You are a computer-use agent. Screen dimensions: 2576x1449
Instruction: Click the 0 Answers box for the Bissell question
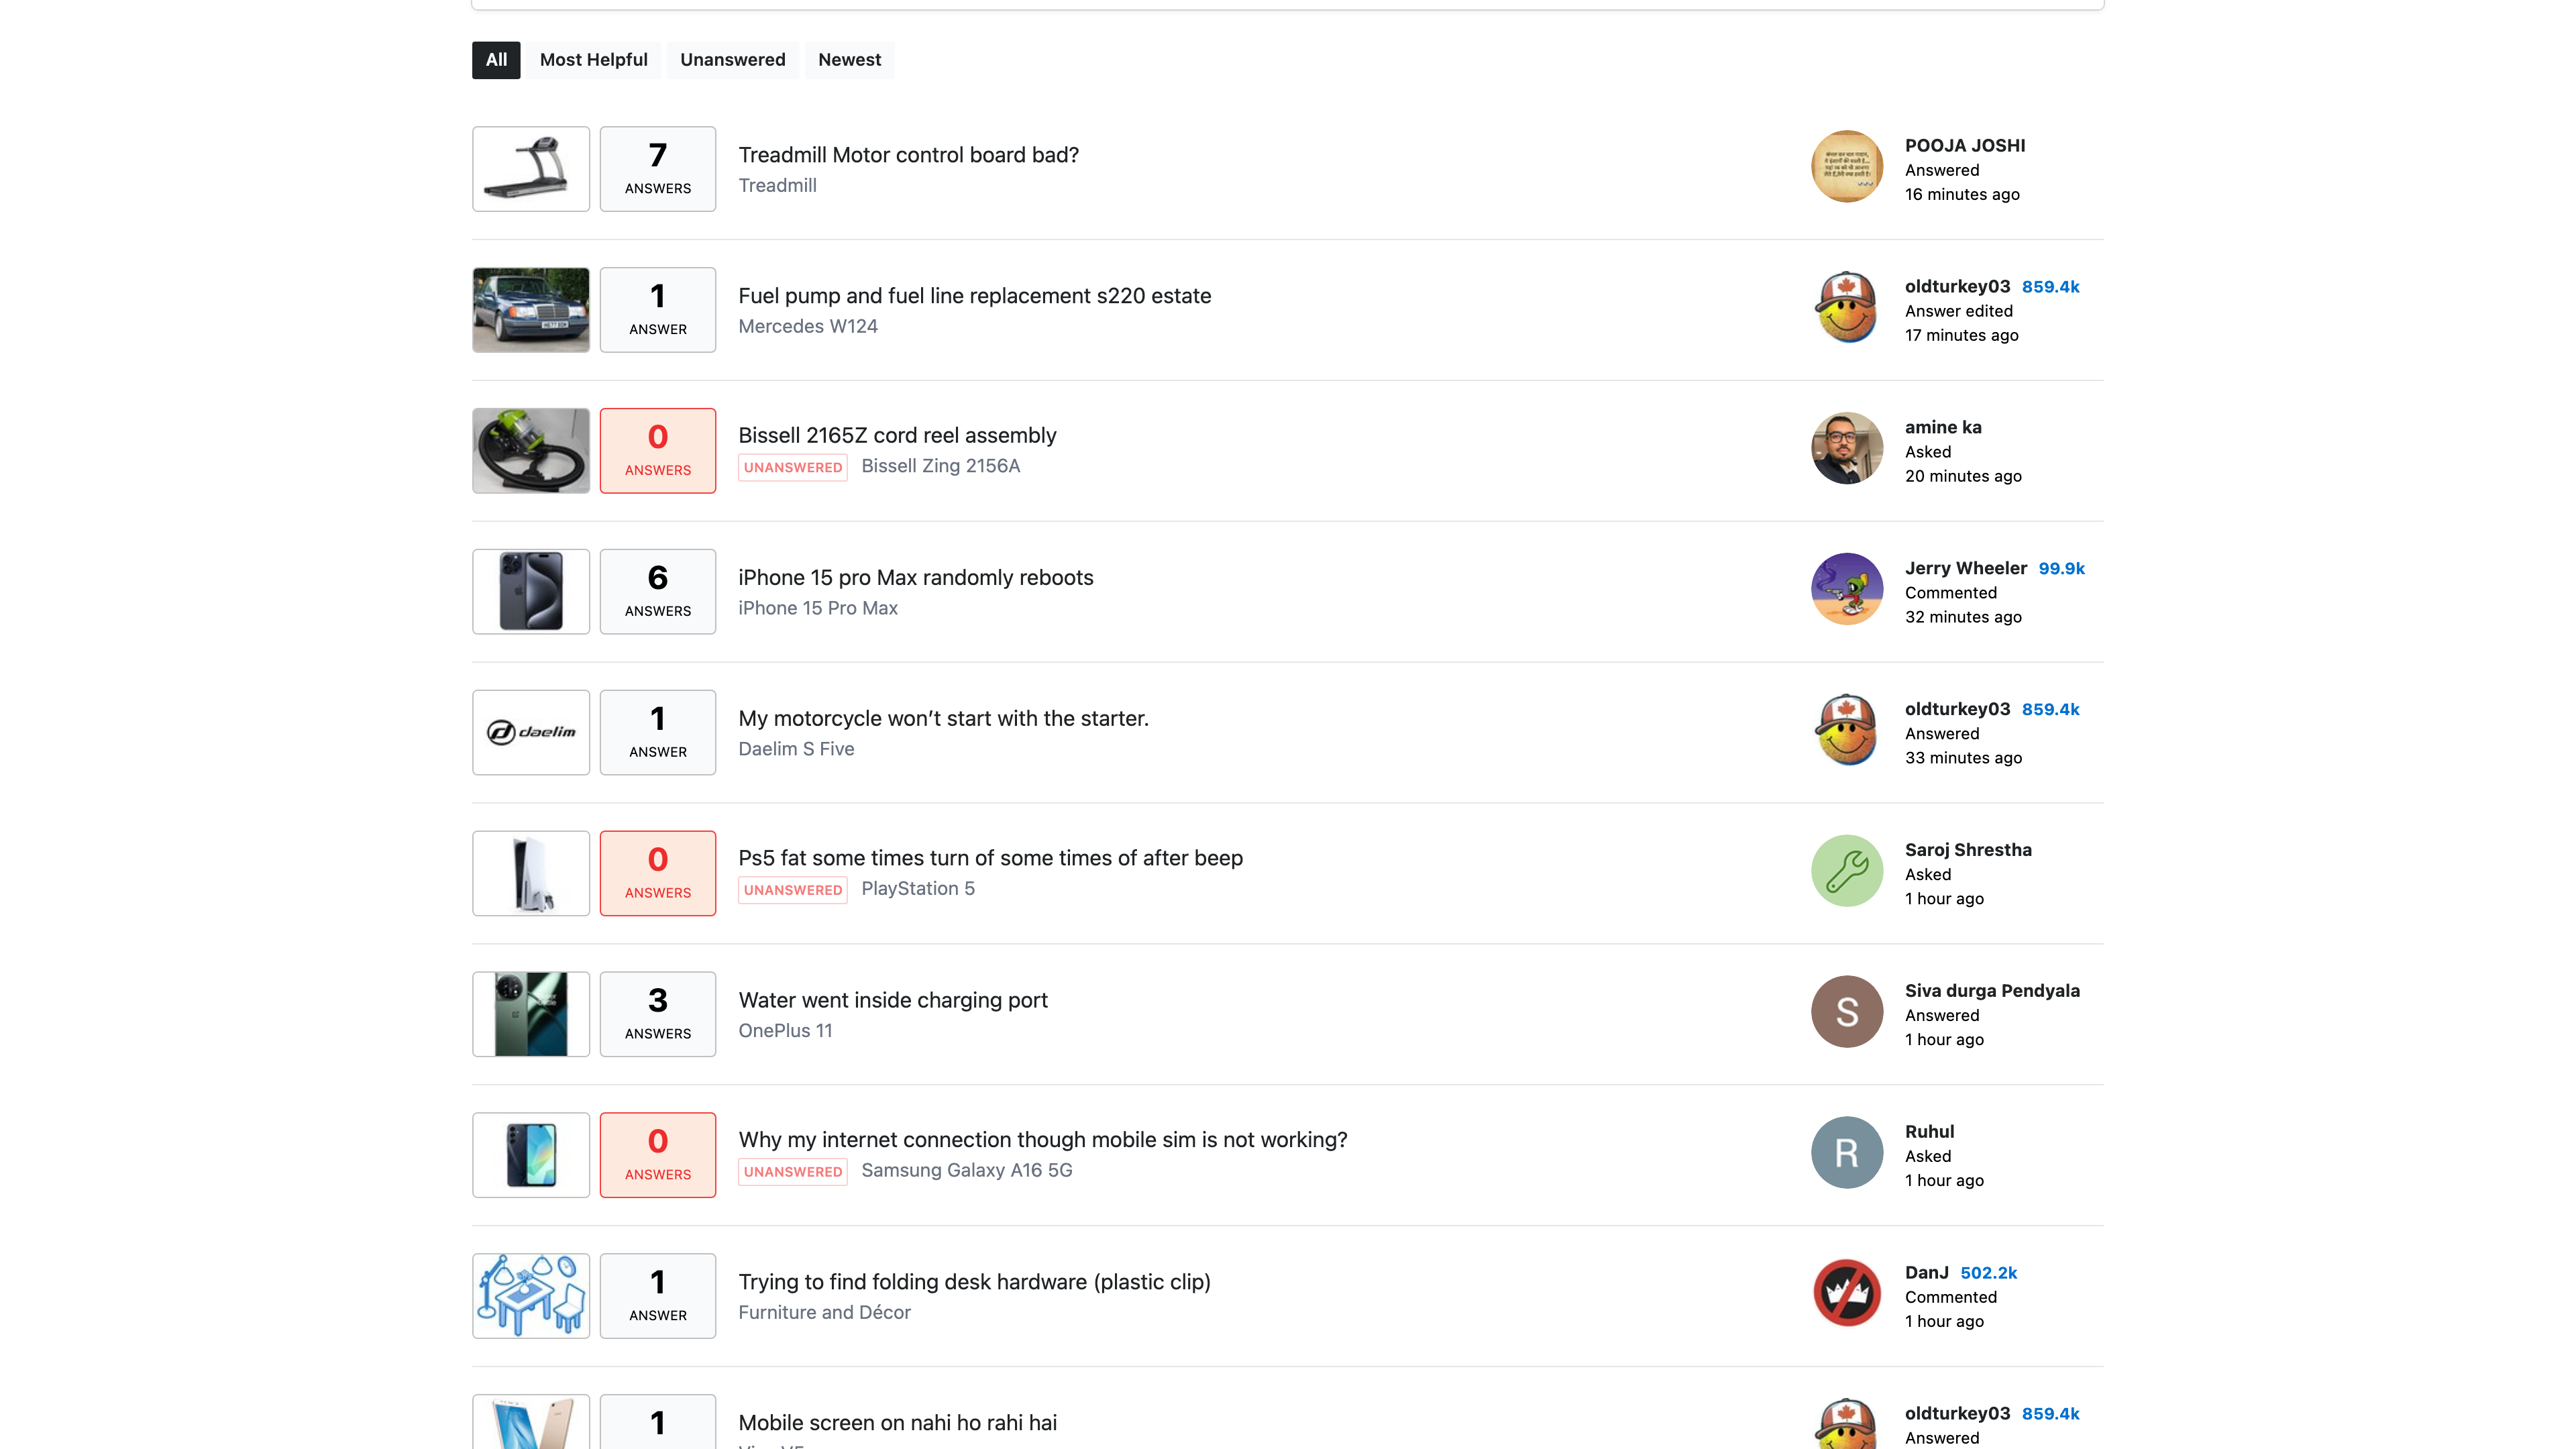[658, 451]
